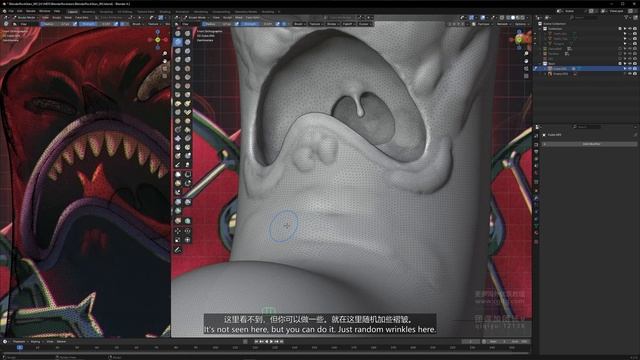The width and height of the screenshot is (640, 360).
Task: Uncheck the top Collection exclude checkbox
Action: click(620, 29)
